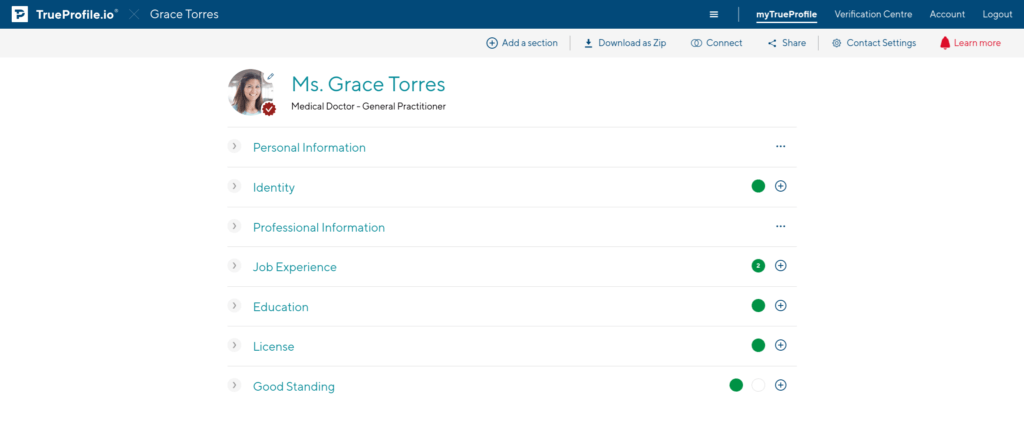Viewport: 1024px width, 445px height.
Task: Add a Job Experience entry with plus
Action: click(780, 266)
